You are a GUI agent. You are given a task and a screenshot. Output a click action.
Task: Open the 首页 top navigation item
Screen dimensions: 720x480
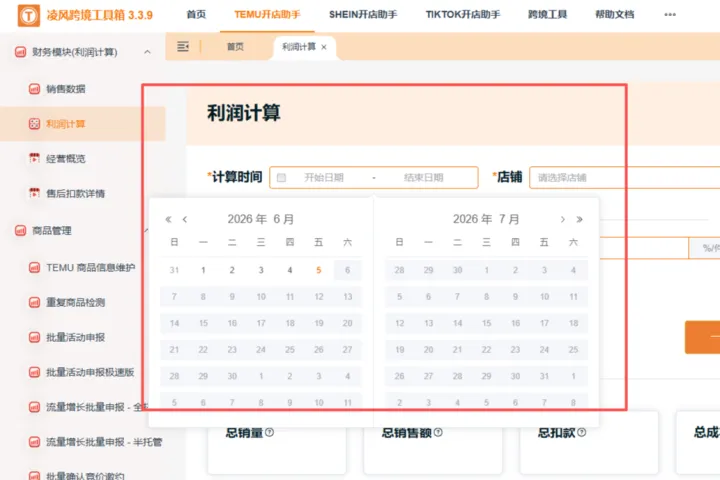coord(196,15)
